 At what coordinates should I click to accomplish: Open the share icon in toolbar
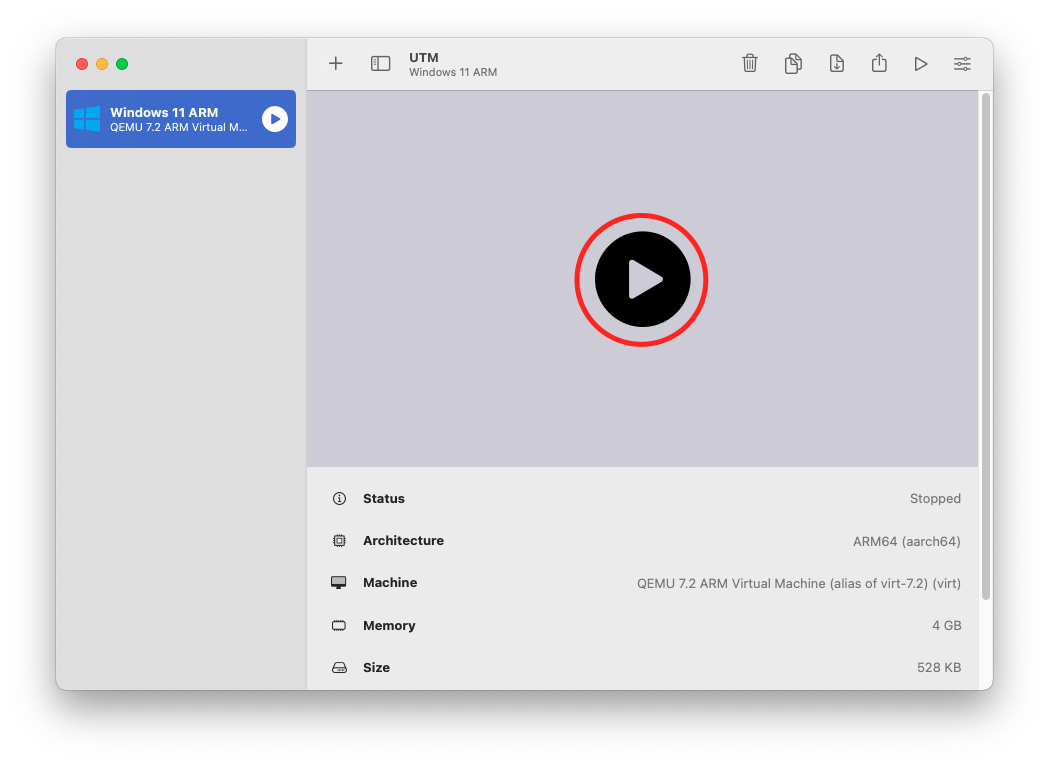point(879,63)
